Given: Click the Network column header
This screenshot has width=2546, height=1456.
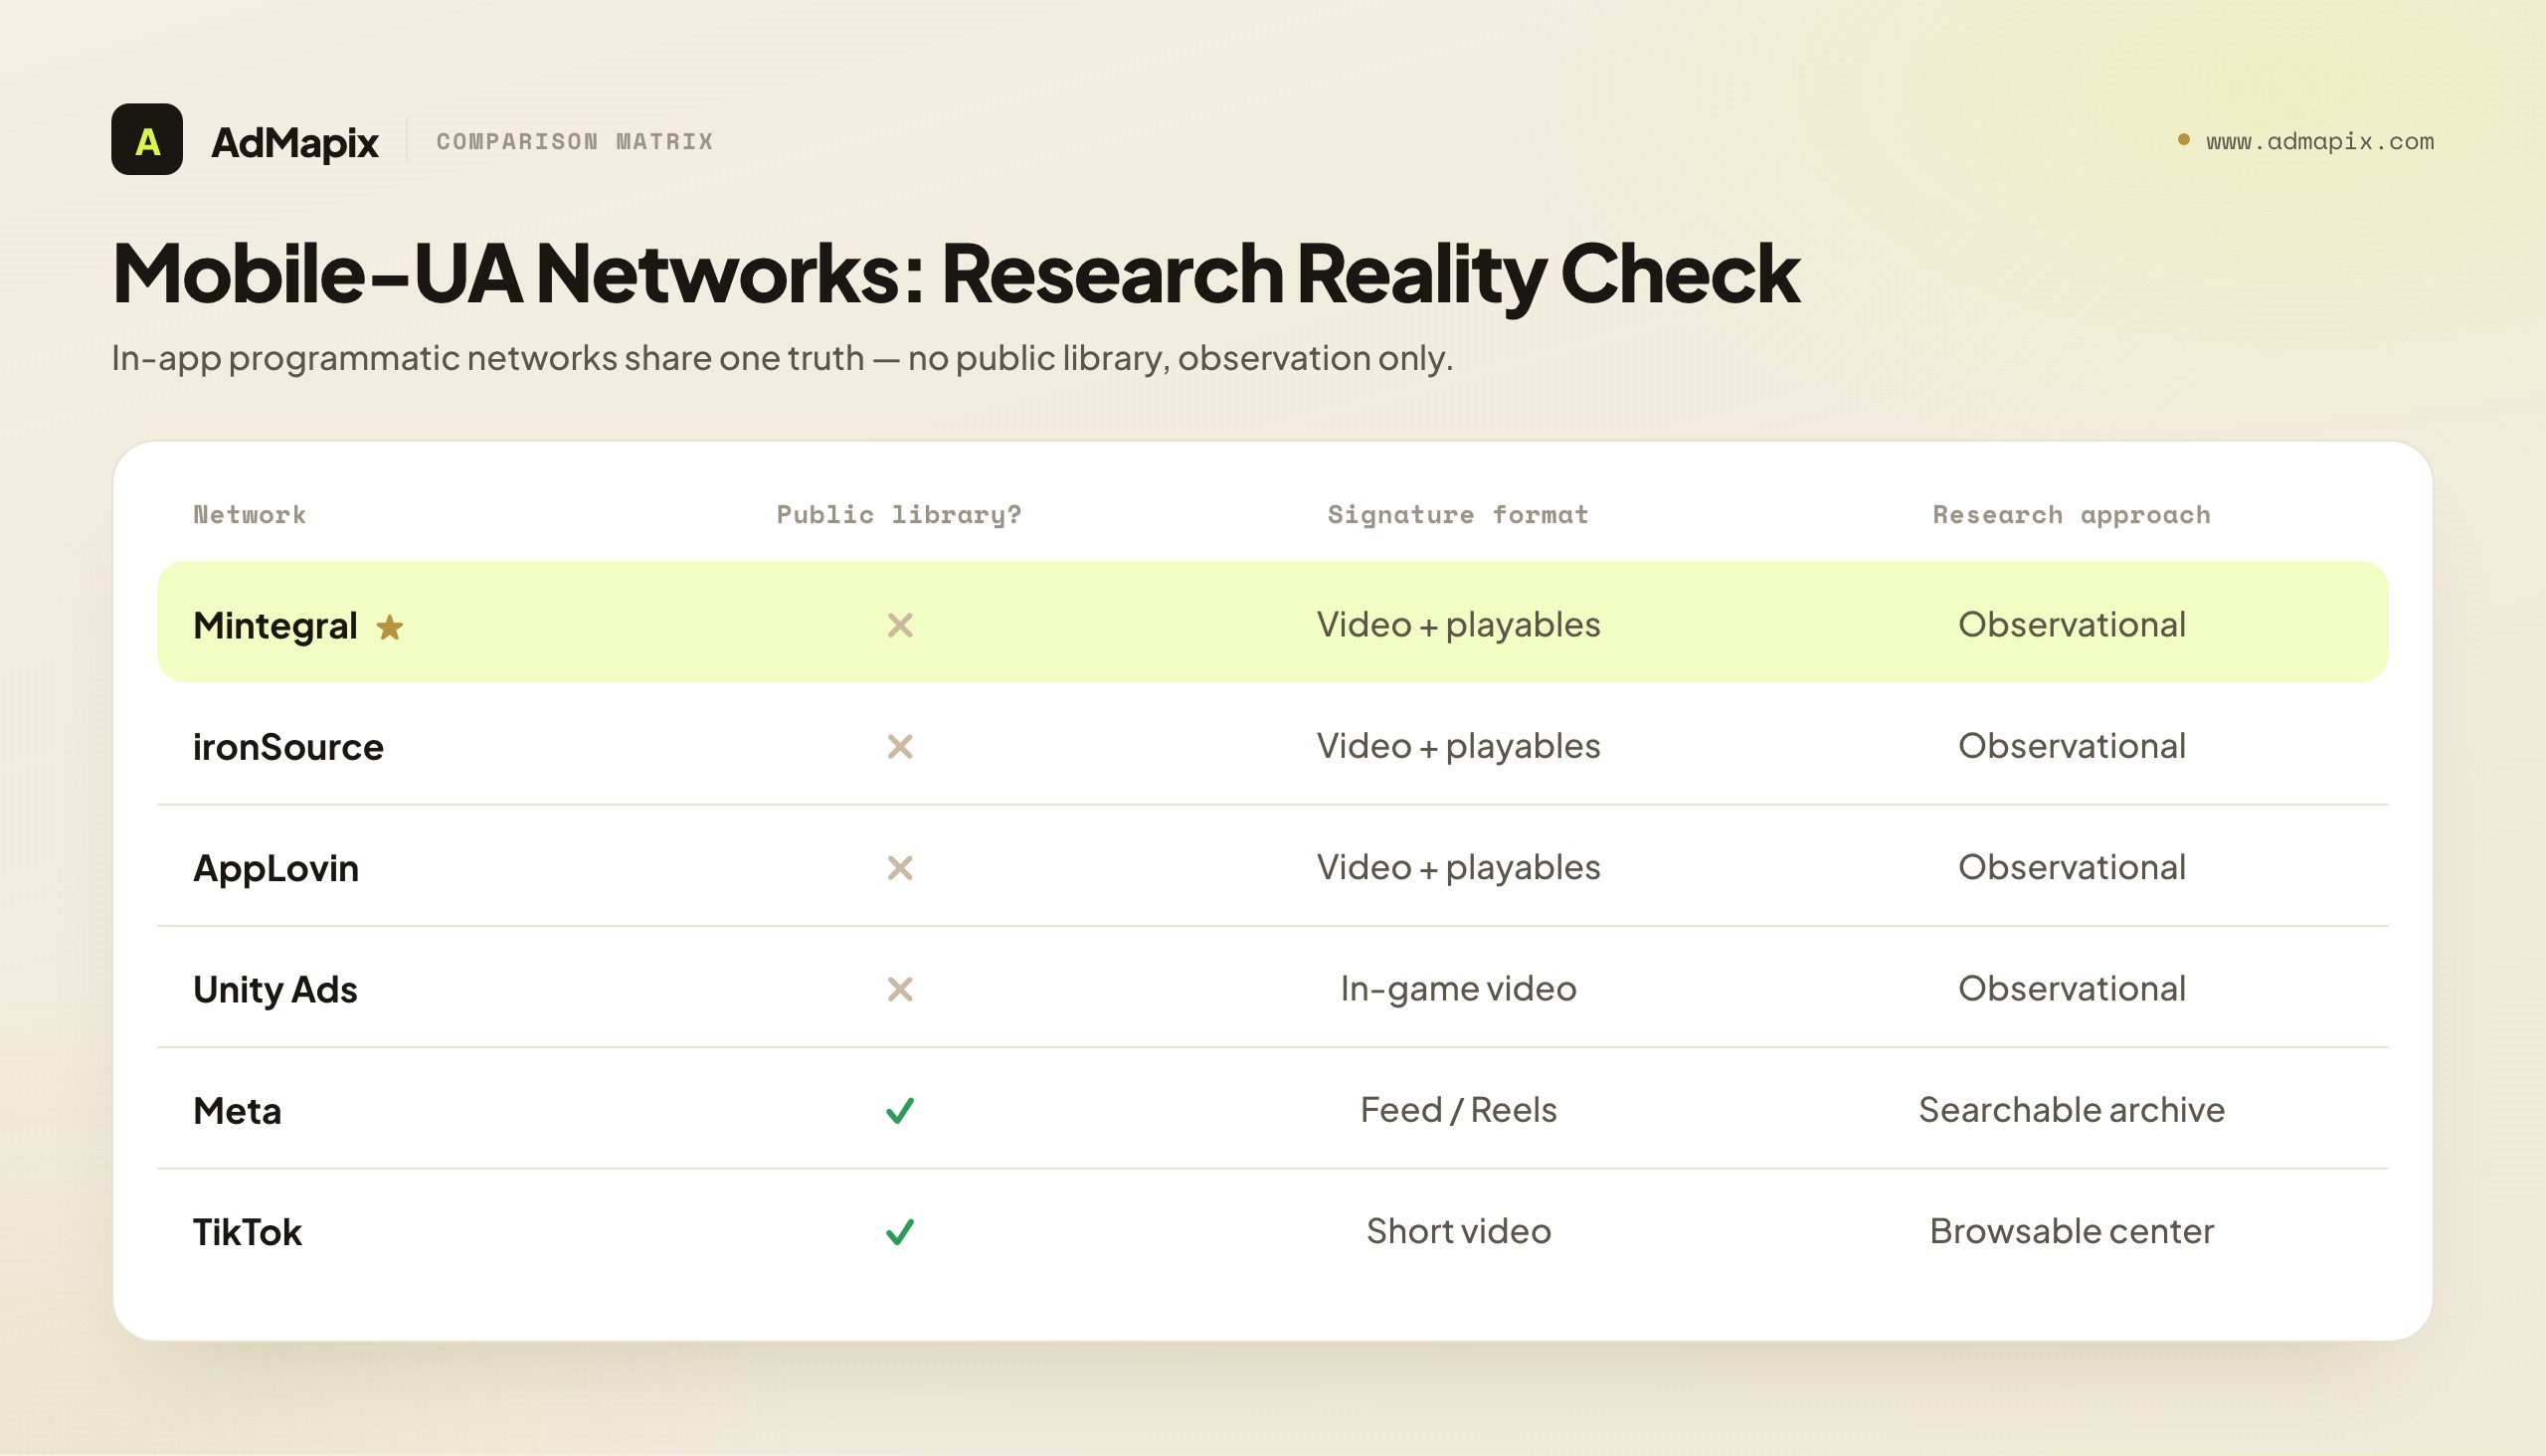Looking at the screenshot, I should pyautogui.click(x=250, y=514).
